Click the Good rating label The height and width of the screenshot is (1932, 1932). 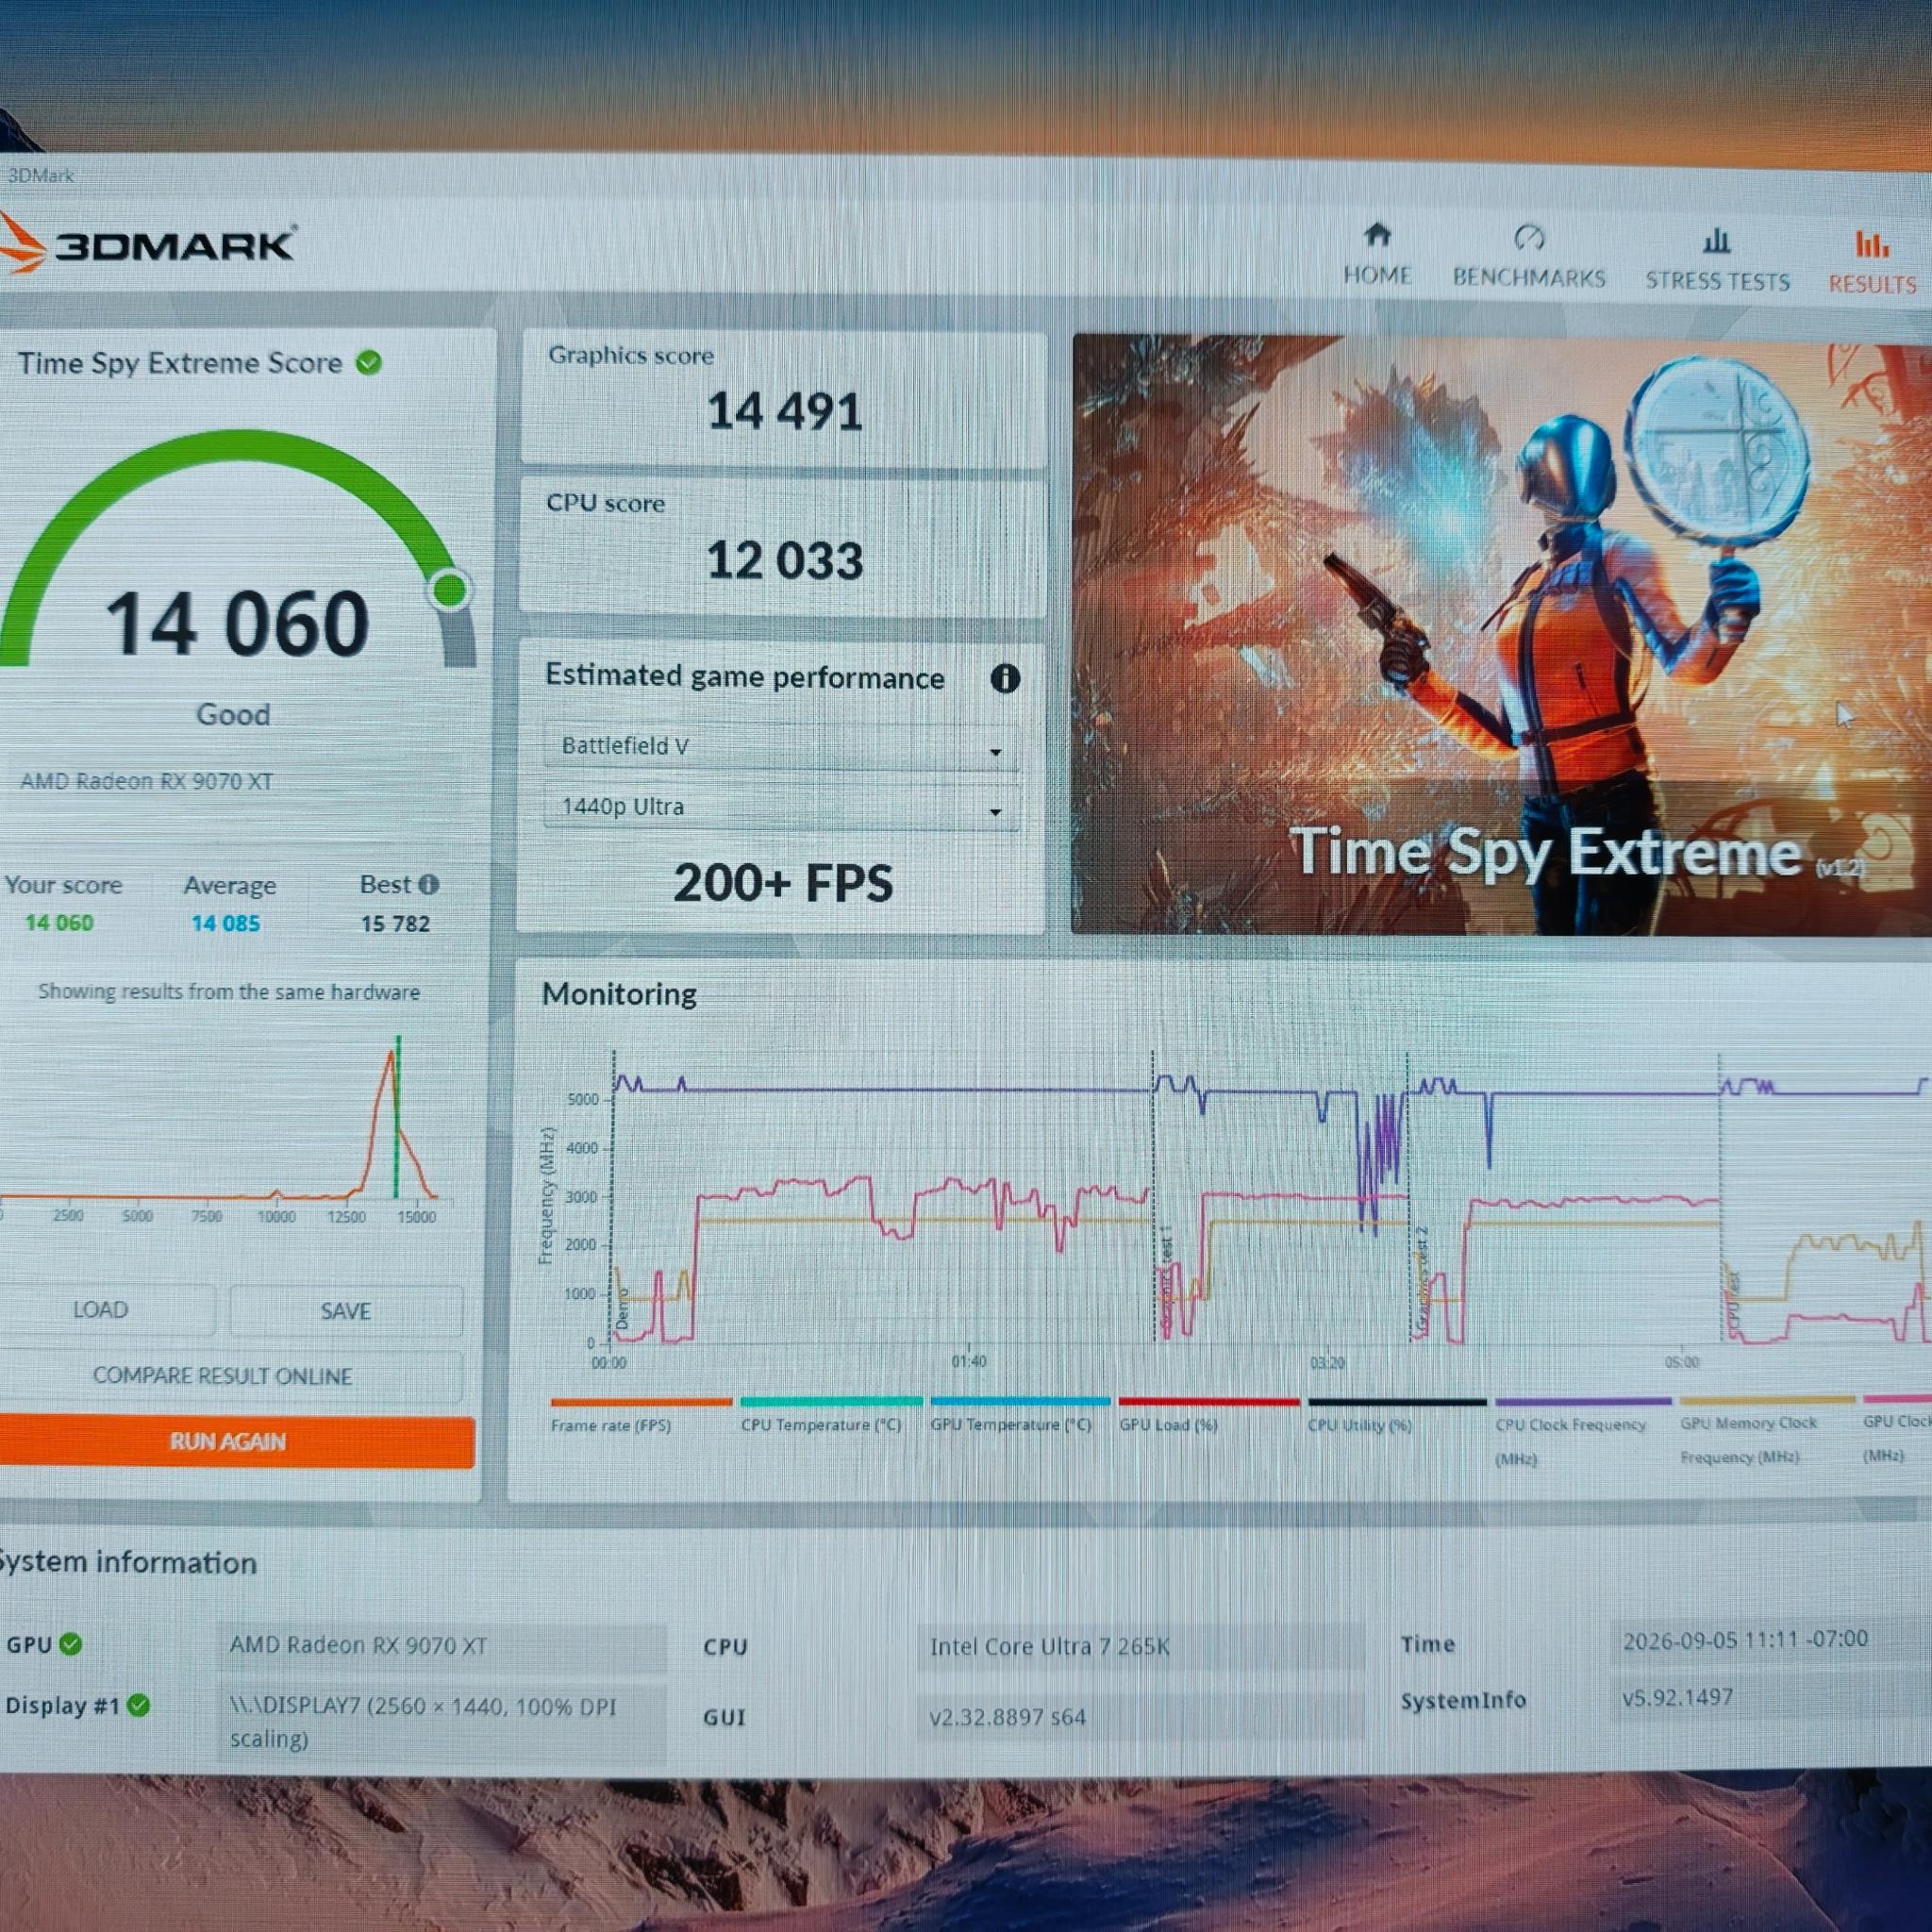coord(233,714)
